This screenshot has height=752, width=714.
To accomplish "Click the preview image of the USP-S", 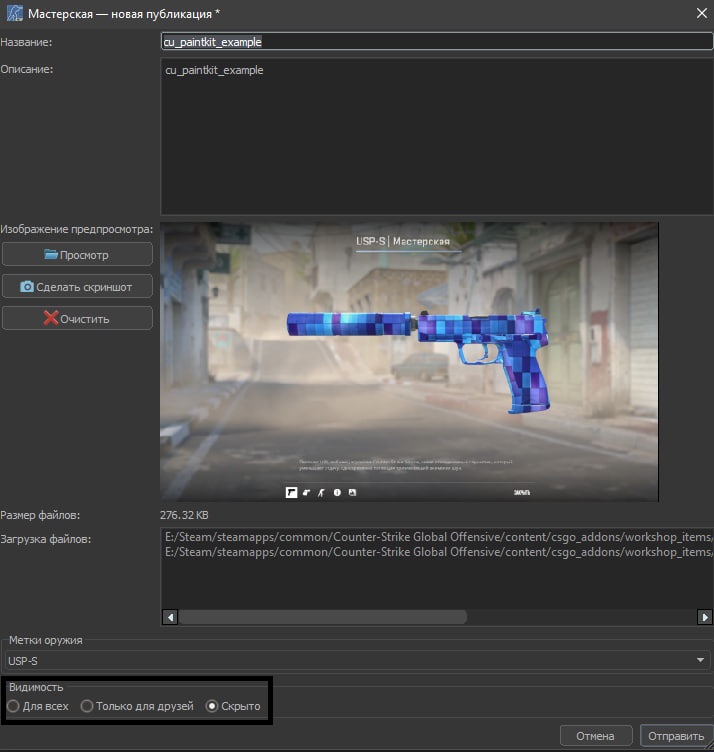I will tap(409, 362).
